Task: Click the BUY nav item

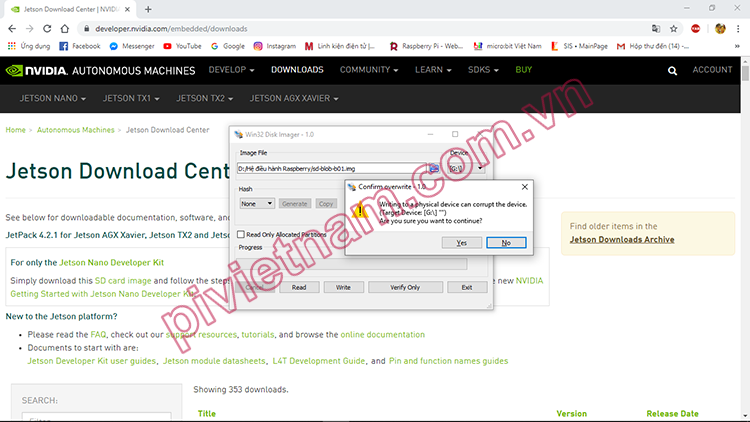Action: [x=523, y=70]
